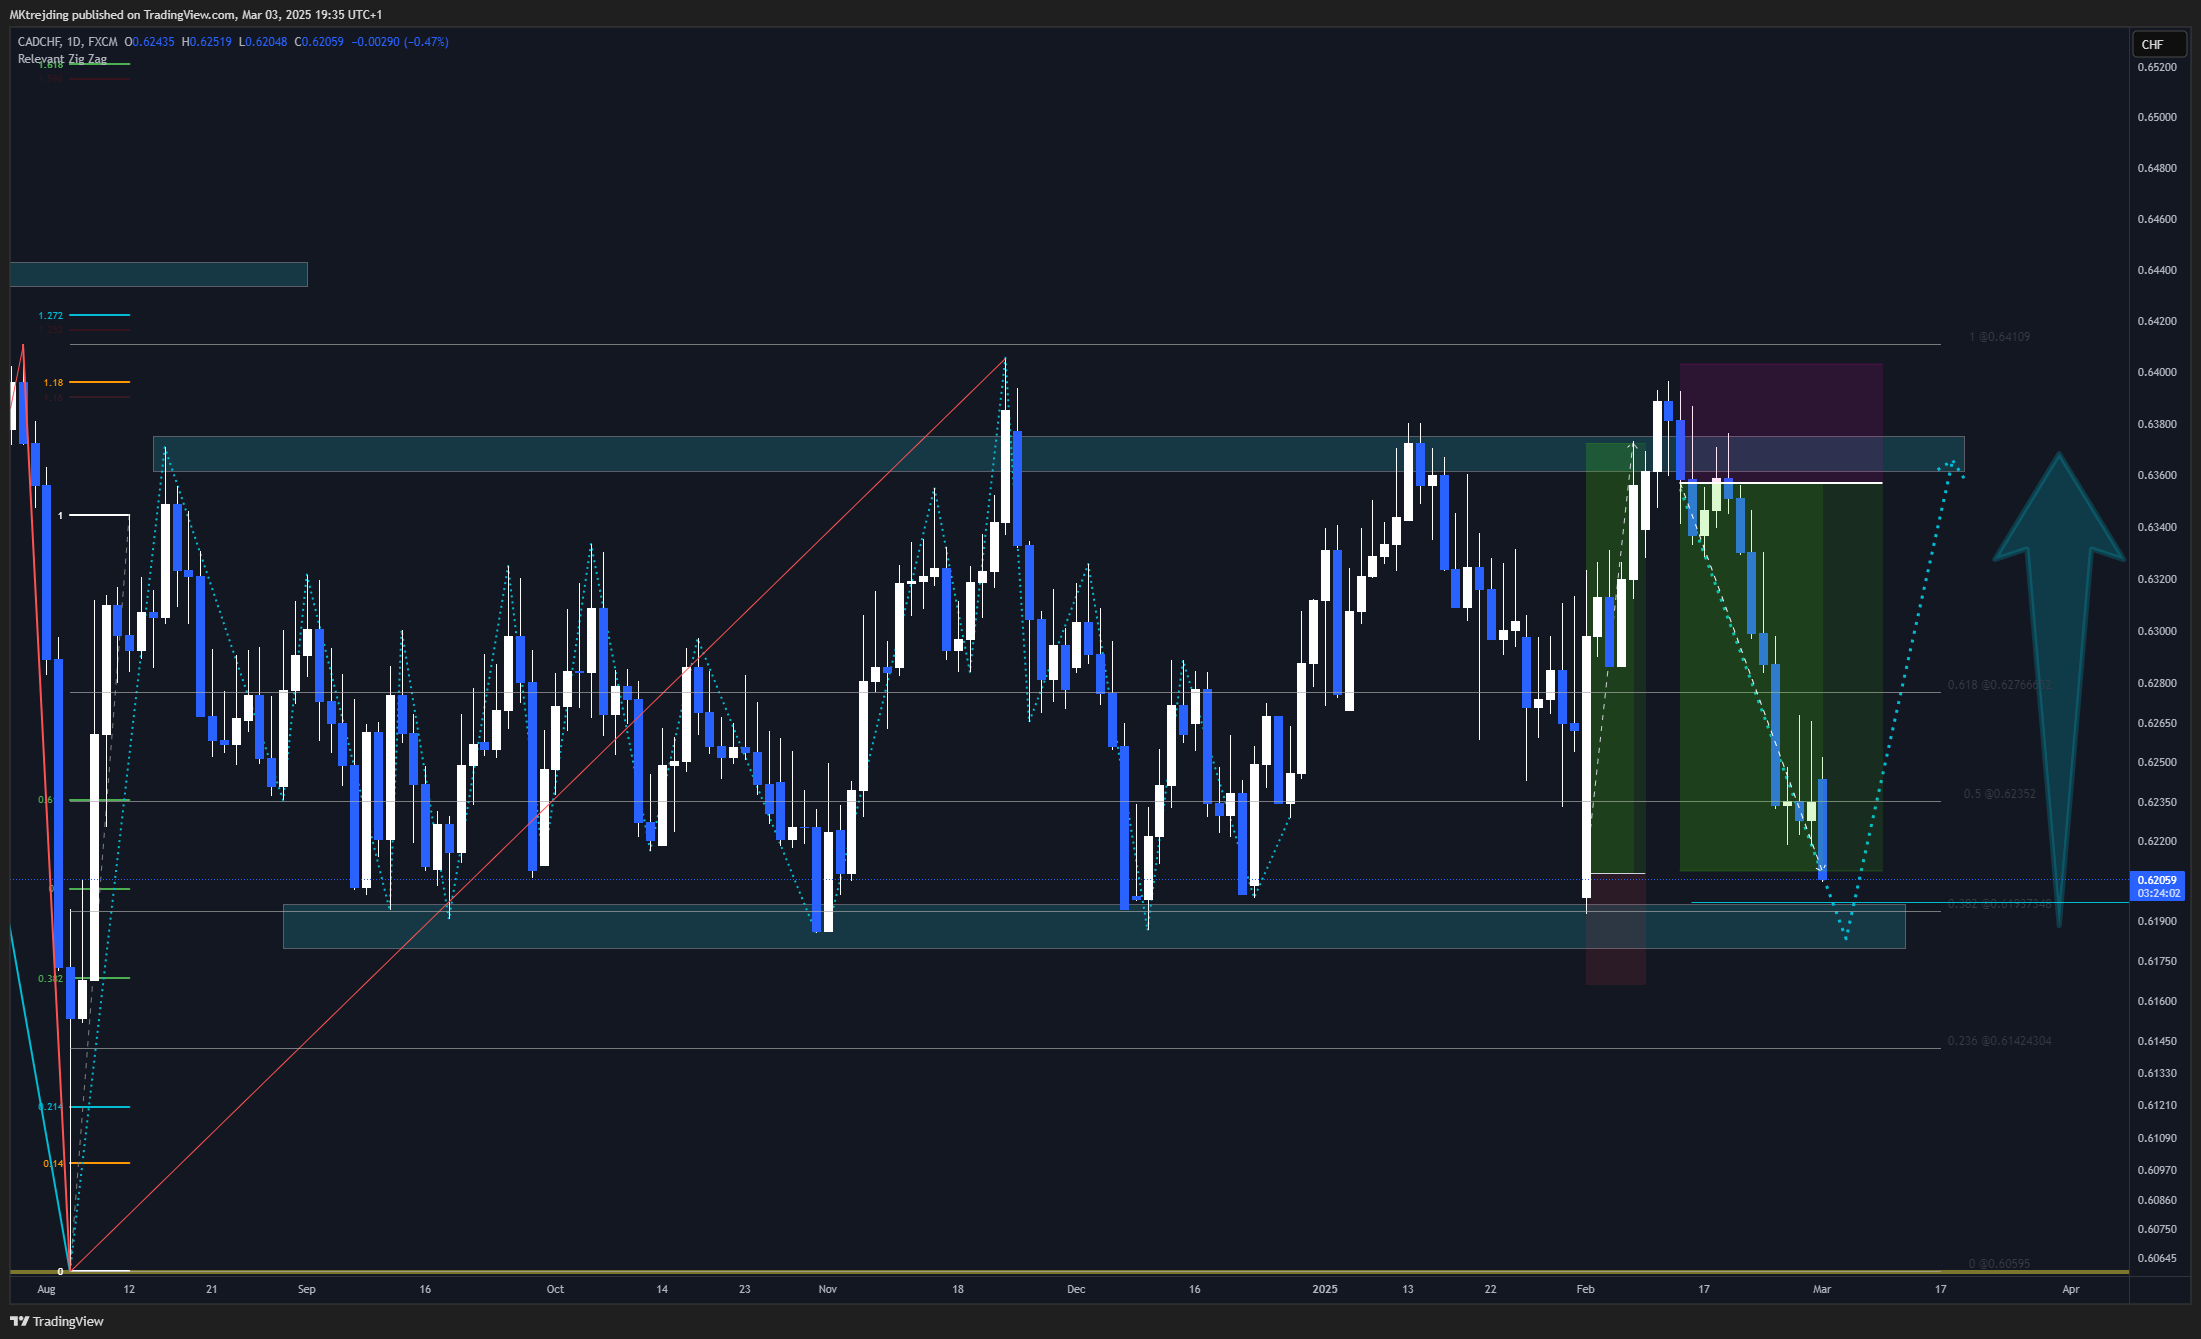Click the bar countdown timer 03:24:02
Screen dimensions: 2201x1339
pyautogui.click(x=2157, y=893)
